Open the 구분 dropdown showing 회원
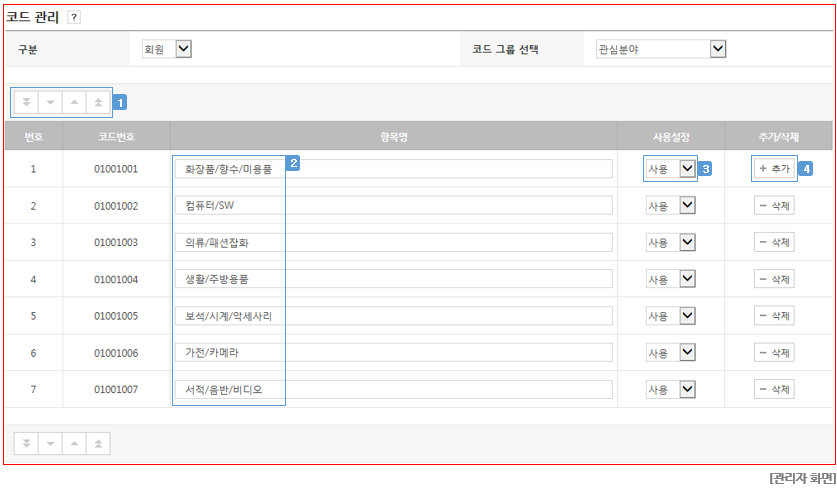This screenshot has height=489, width=837. [167, 49]
